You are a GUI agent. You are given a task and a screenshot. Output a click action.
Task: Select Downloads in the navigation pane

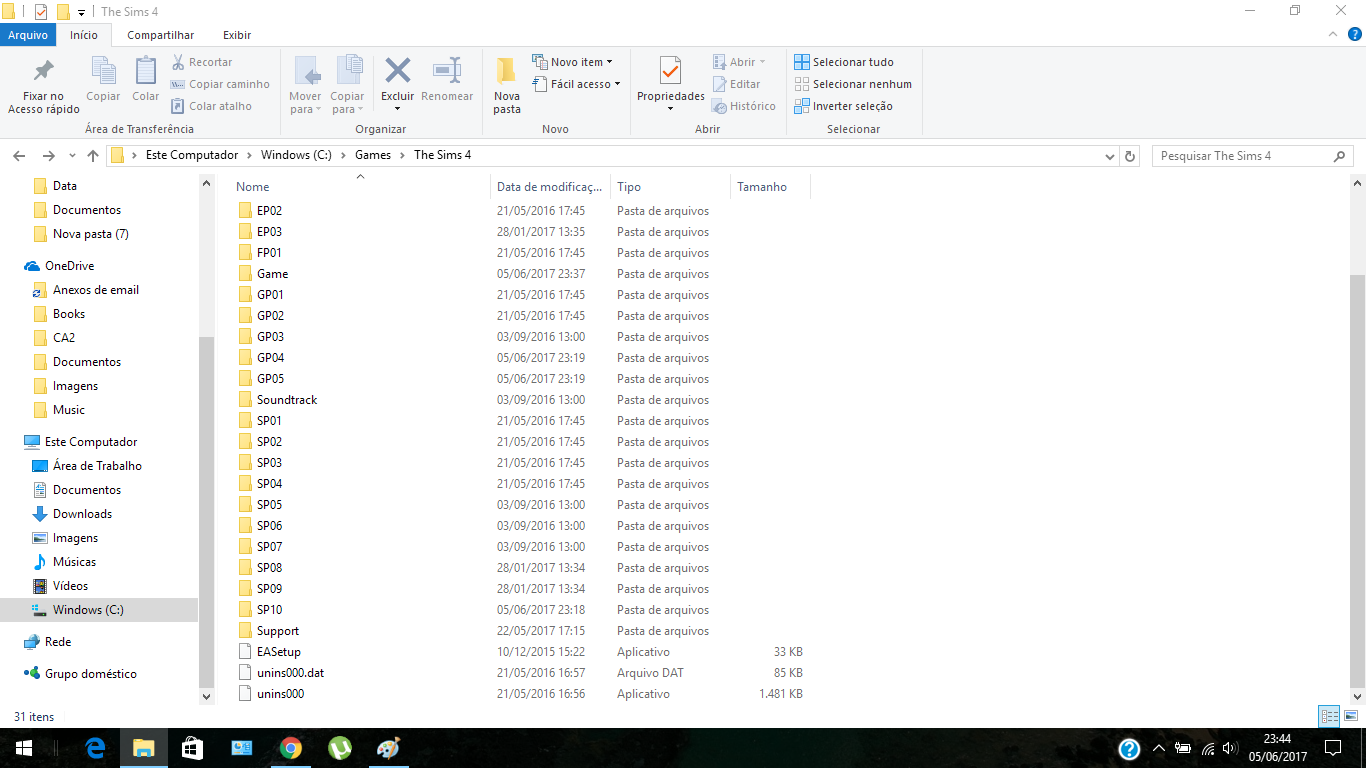click(82, 514)
